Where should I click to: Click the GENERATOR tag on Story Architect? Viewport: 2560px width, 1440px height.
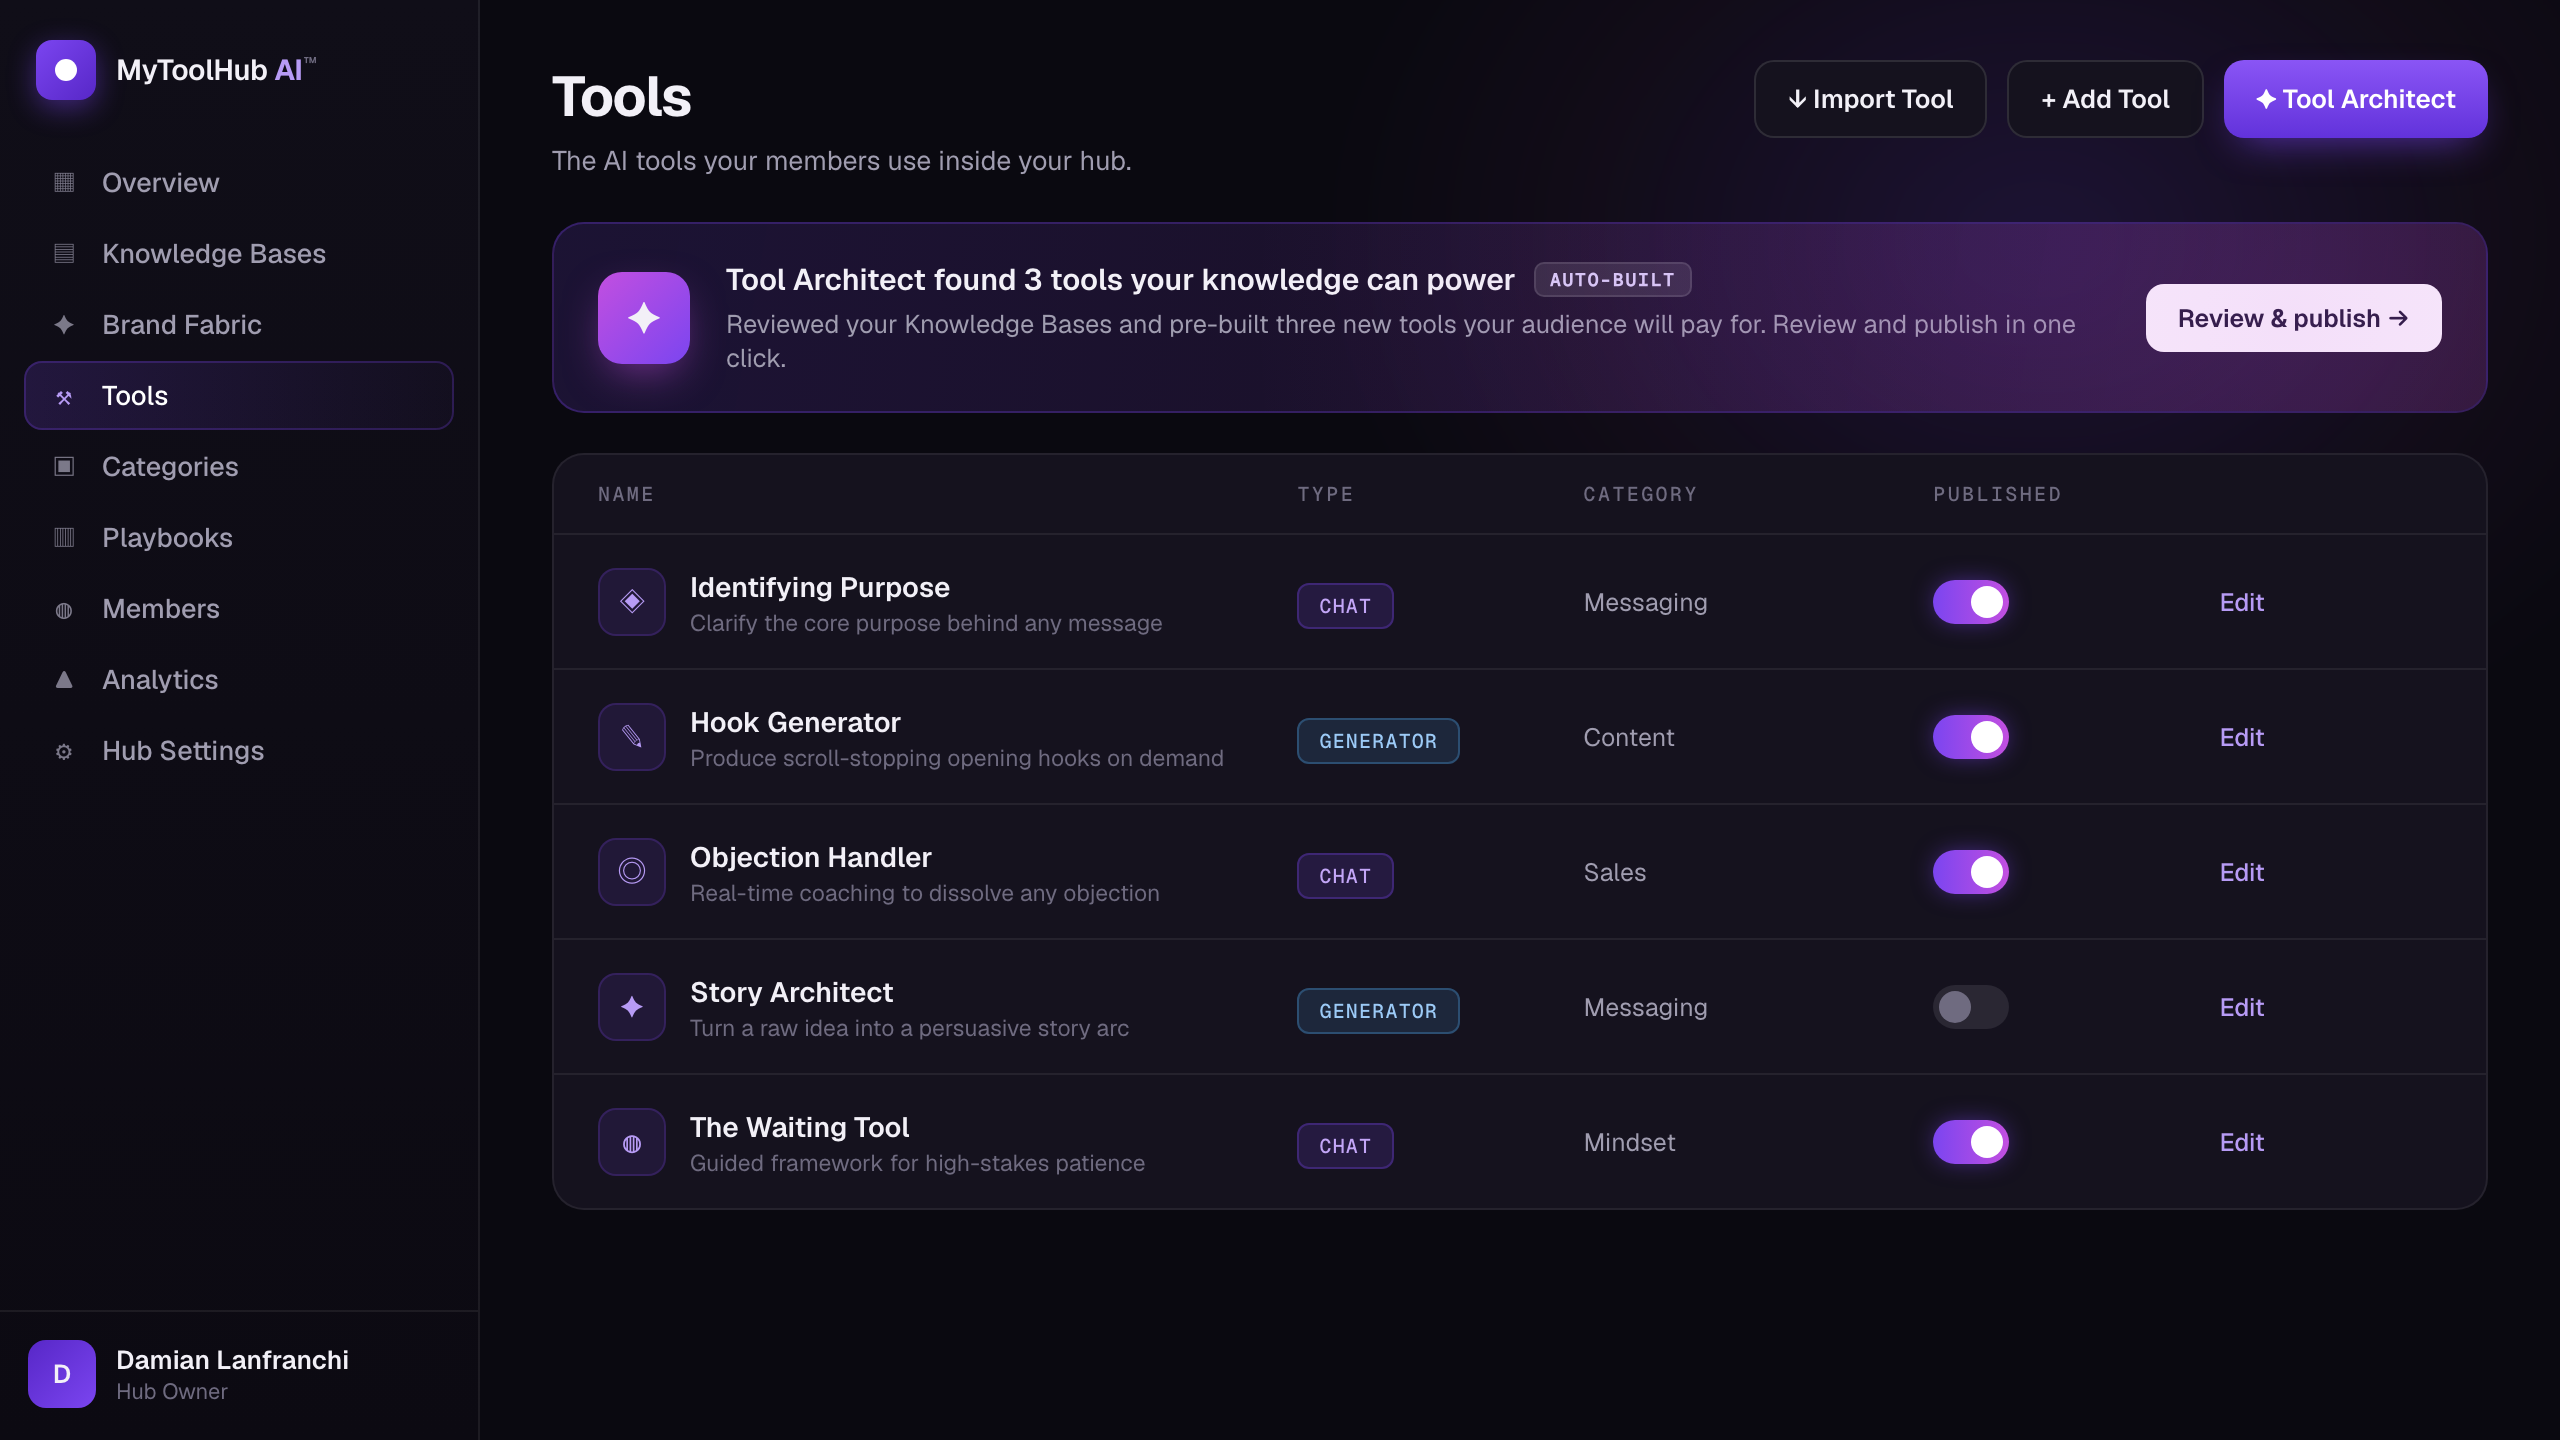point(1378,1011)
